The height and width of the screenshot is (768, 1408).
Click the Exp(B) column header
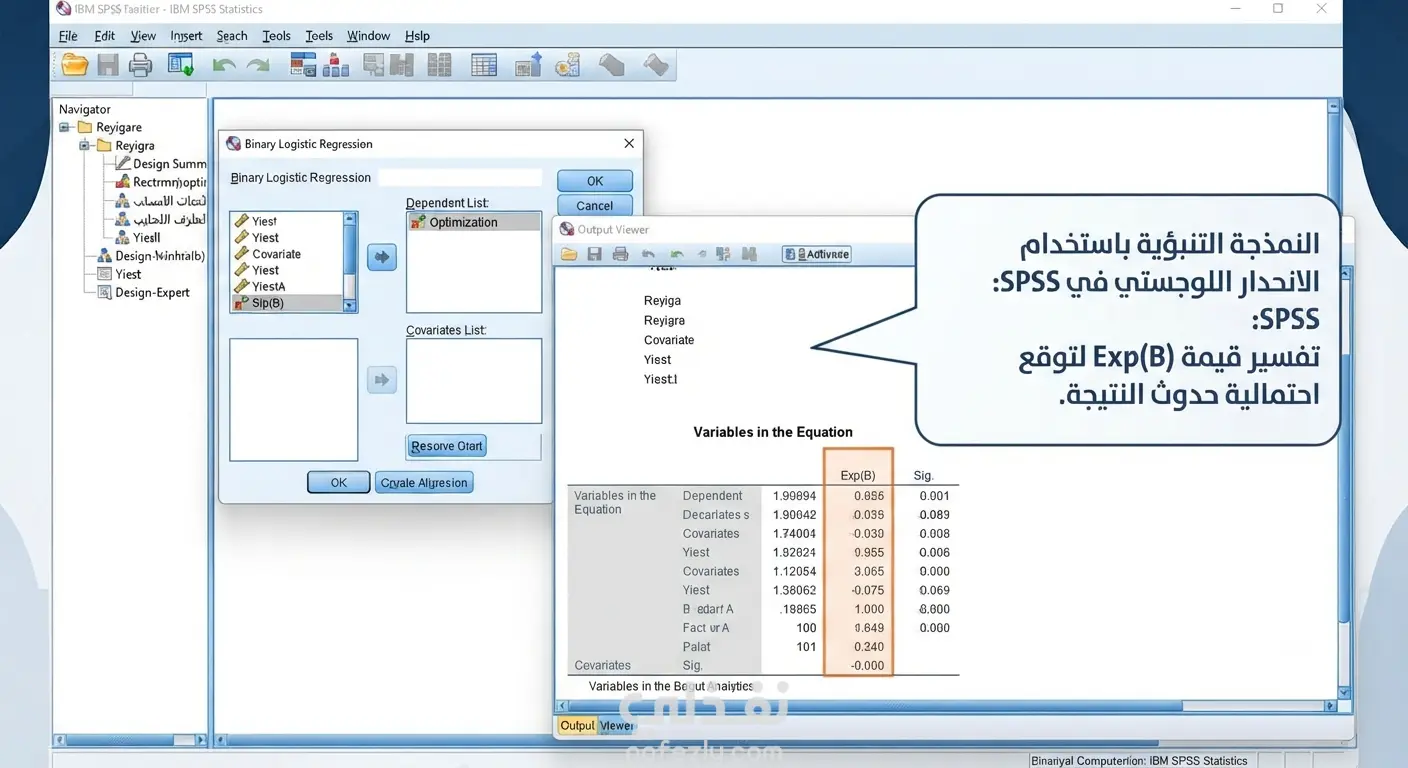click(x=858, y=476)
